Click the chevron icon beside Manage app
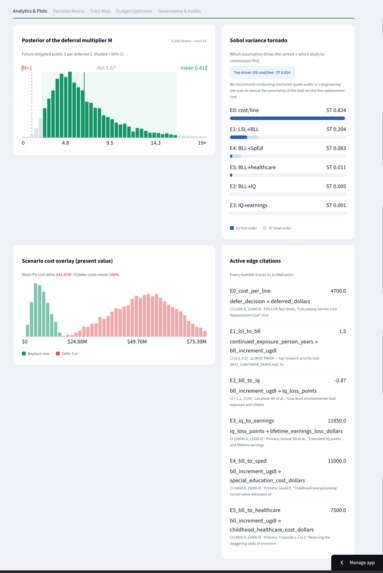383x573 pixels. pos(342,562)
